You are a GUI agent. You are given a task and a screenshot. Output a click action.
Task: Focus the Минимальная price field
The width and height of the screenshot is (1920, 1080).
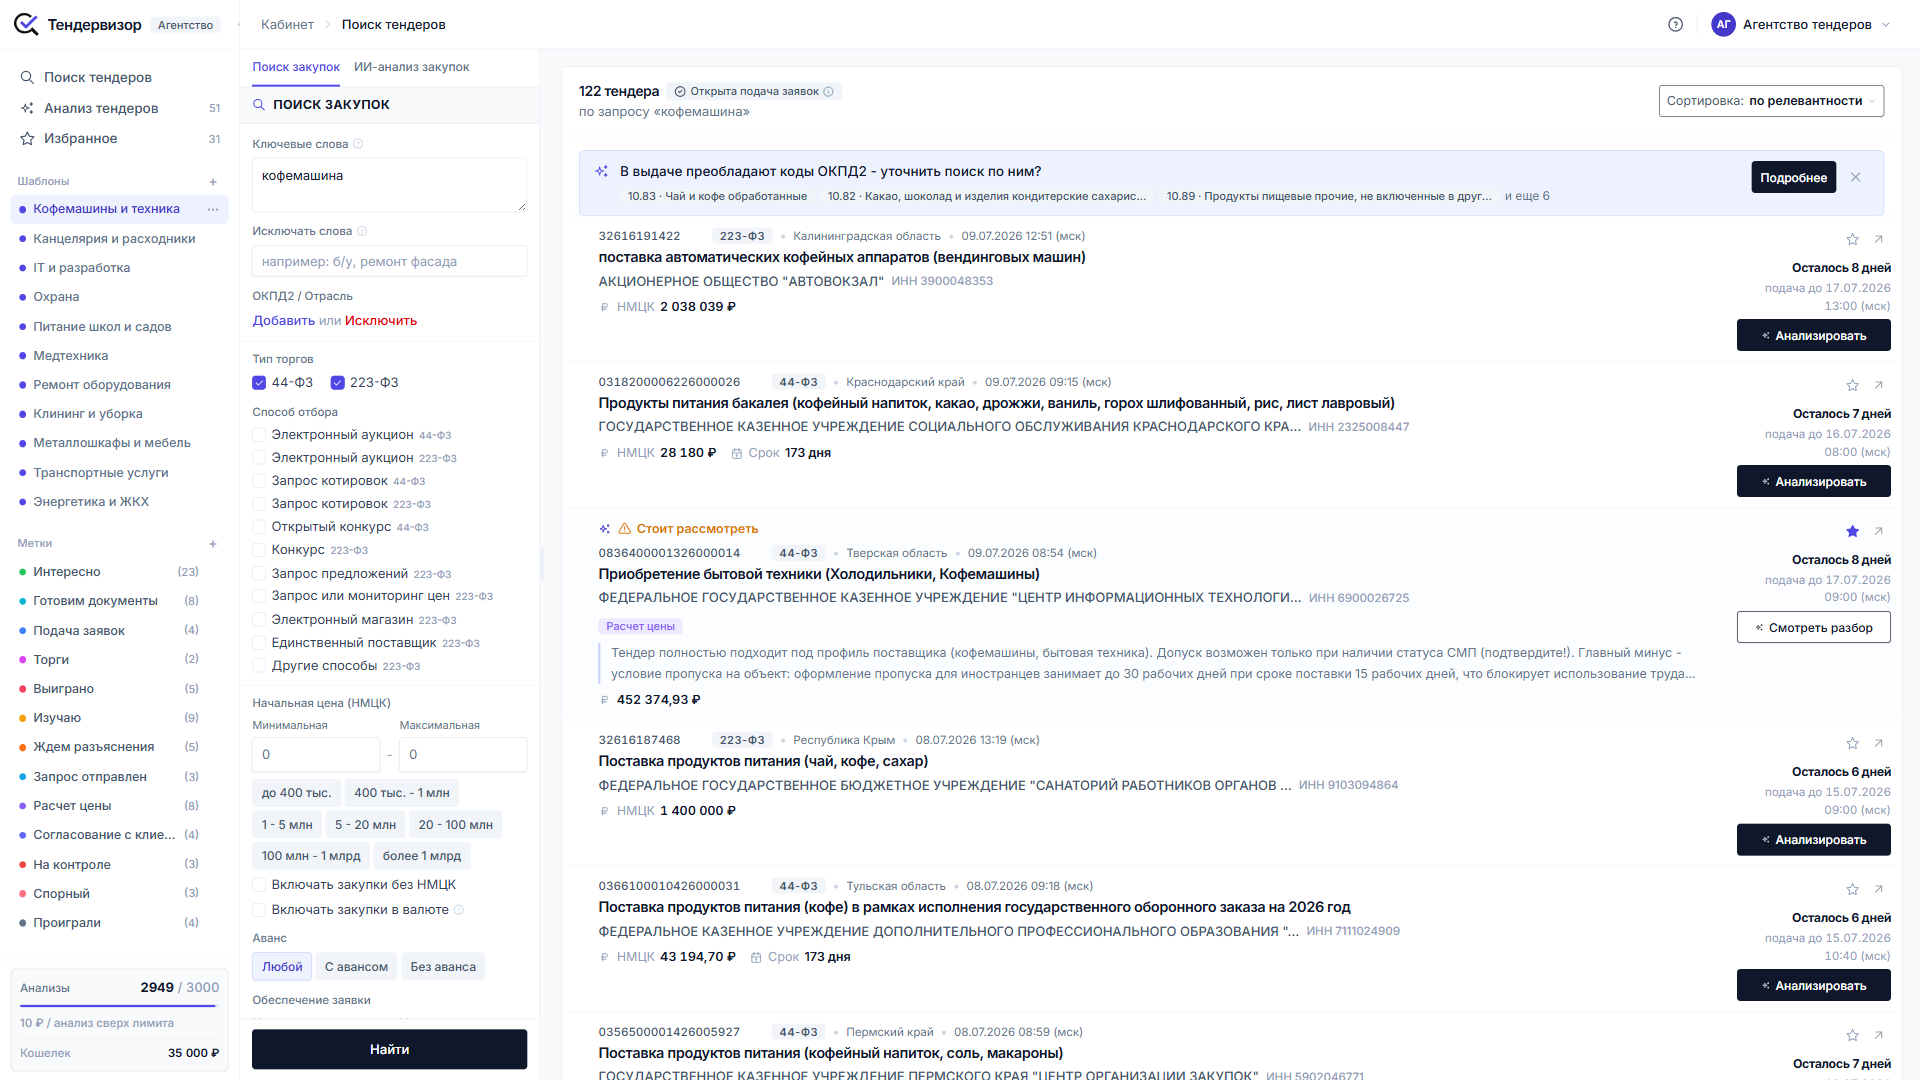tap(316, 755)
